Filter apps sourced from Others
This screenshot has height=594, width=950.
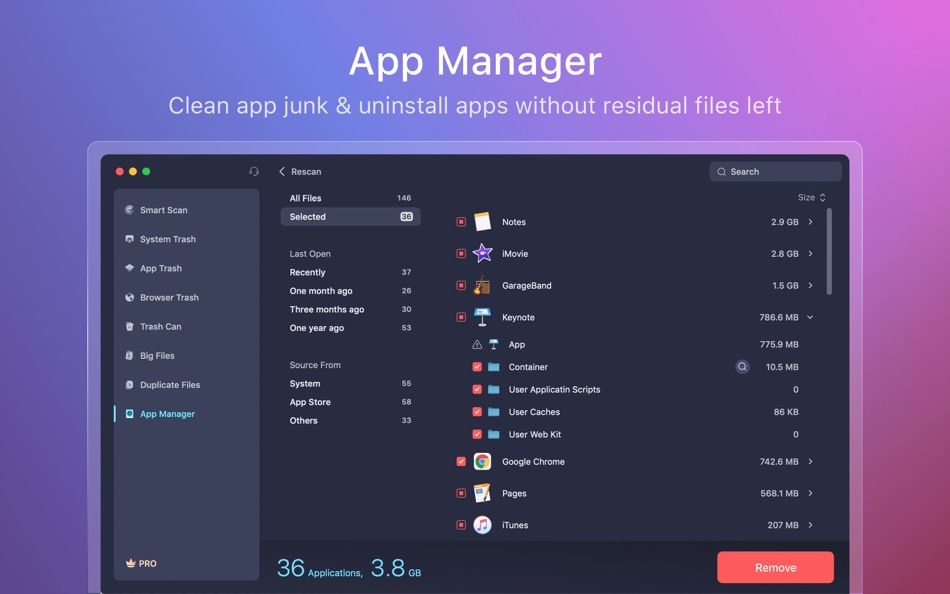(x=350, y=421)
